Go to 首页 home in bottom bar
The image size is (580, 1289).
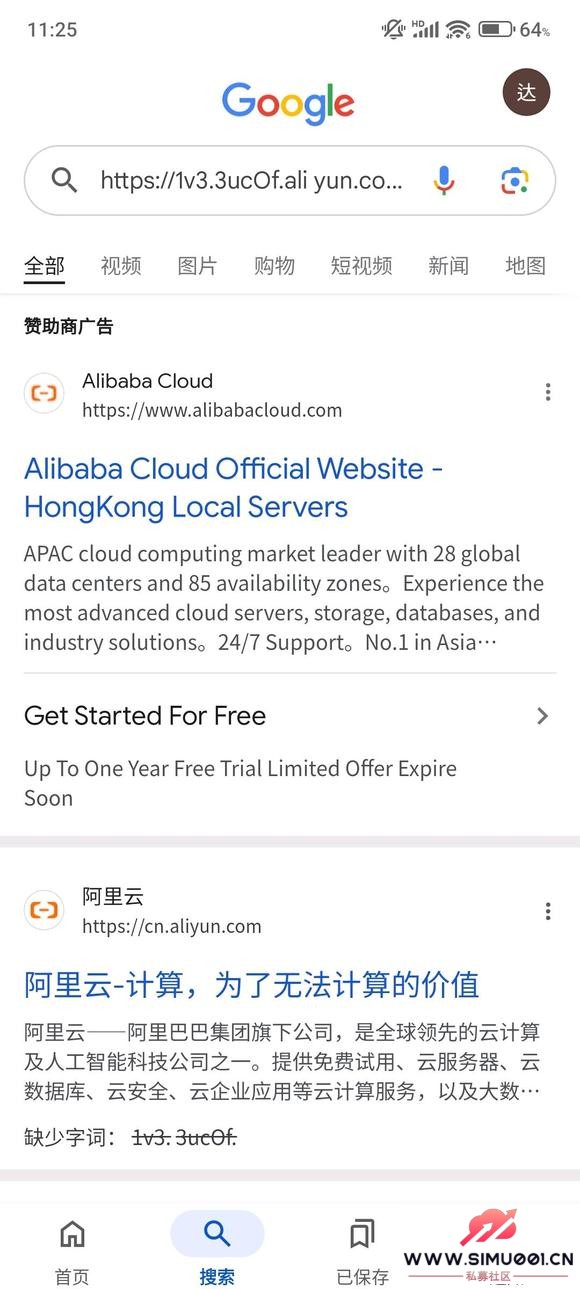coord(72,1251)
